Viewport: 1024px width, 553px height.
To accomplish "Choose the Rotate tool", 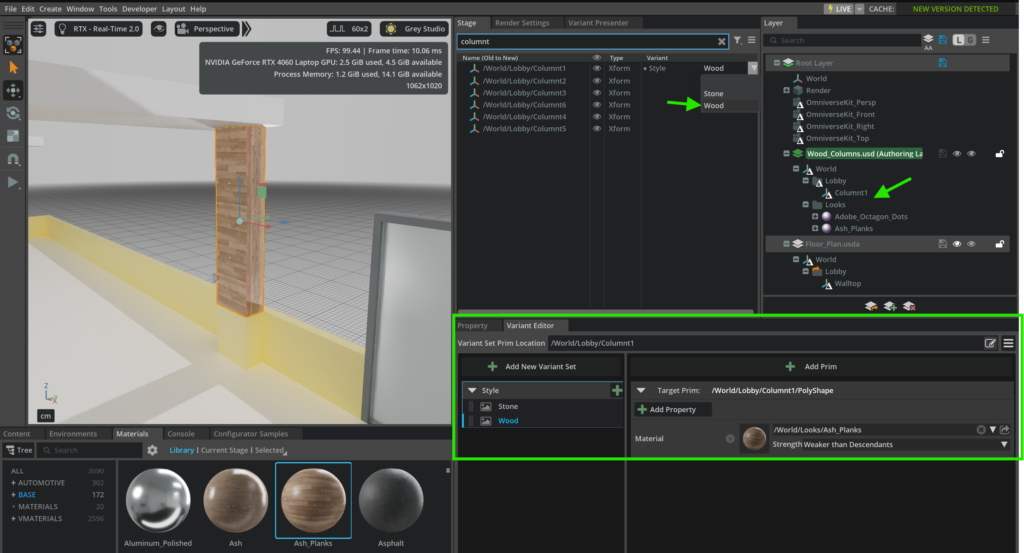I will (14, 113).
